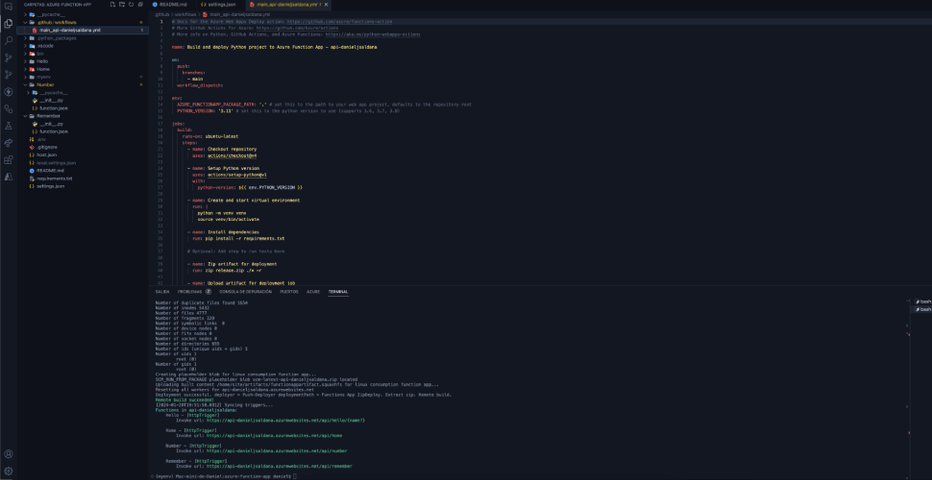Open the CONSOLA DE DEPURACIÓN panel tab
Image resolution: width=932 pixels, height=480 pixels.
(245, 292)
